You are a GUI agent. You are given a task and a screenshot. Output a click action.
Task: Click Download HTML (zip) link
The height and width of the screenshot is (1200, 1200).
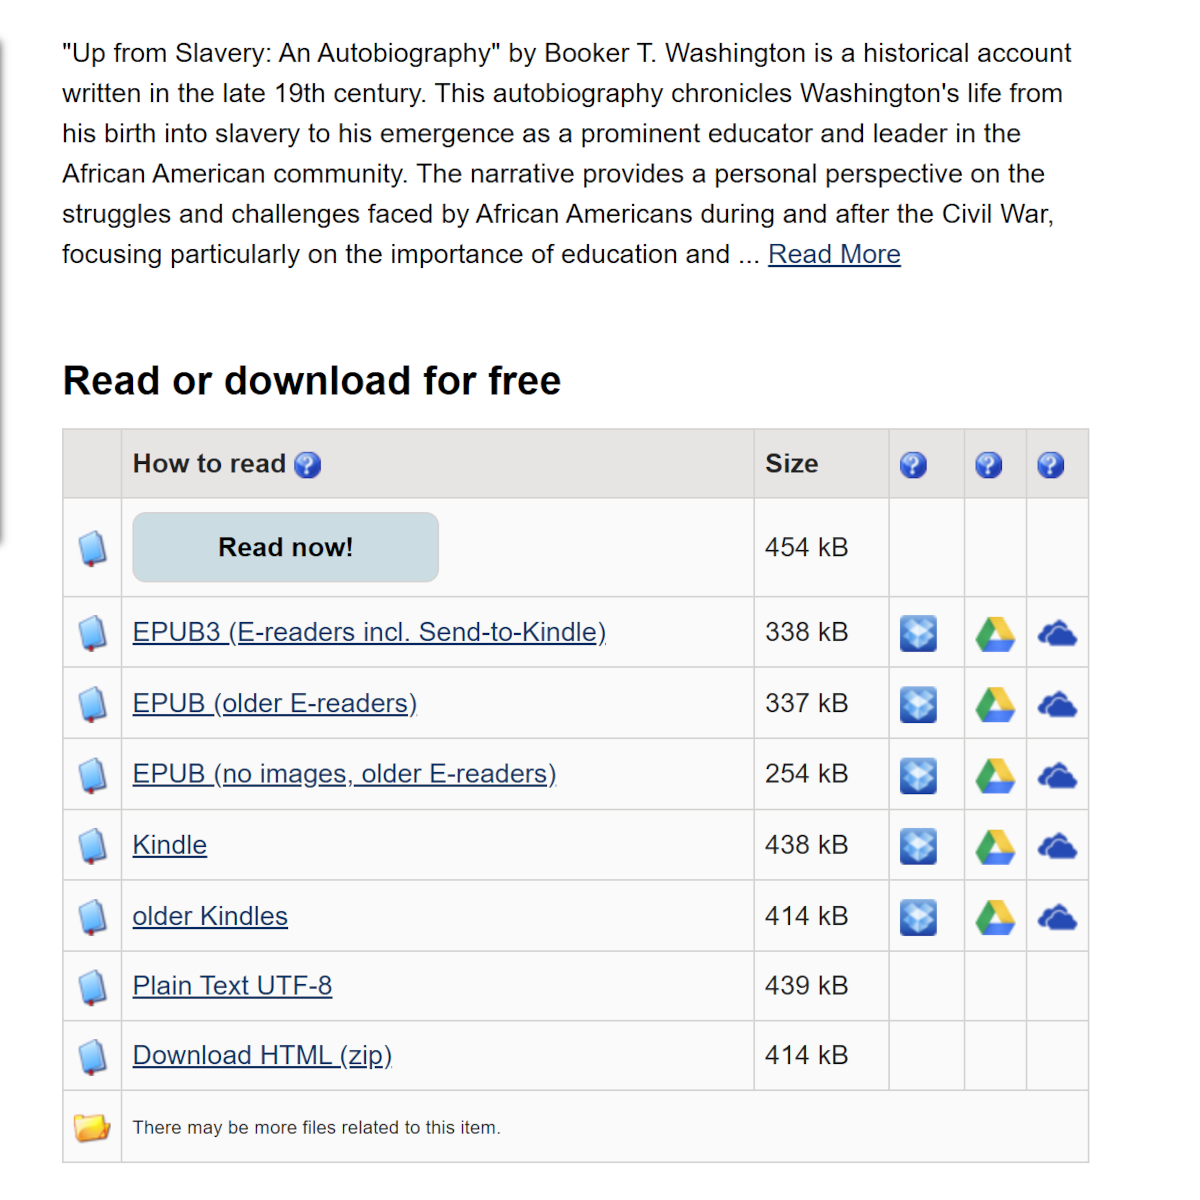pyautogui.click(x=262, y=1056)
